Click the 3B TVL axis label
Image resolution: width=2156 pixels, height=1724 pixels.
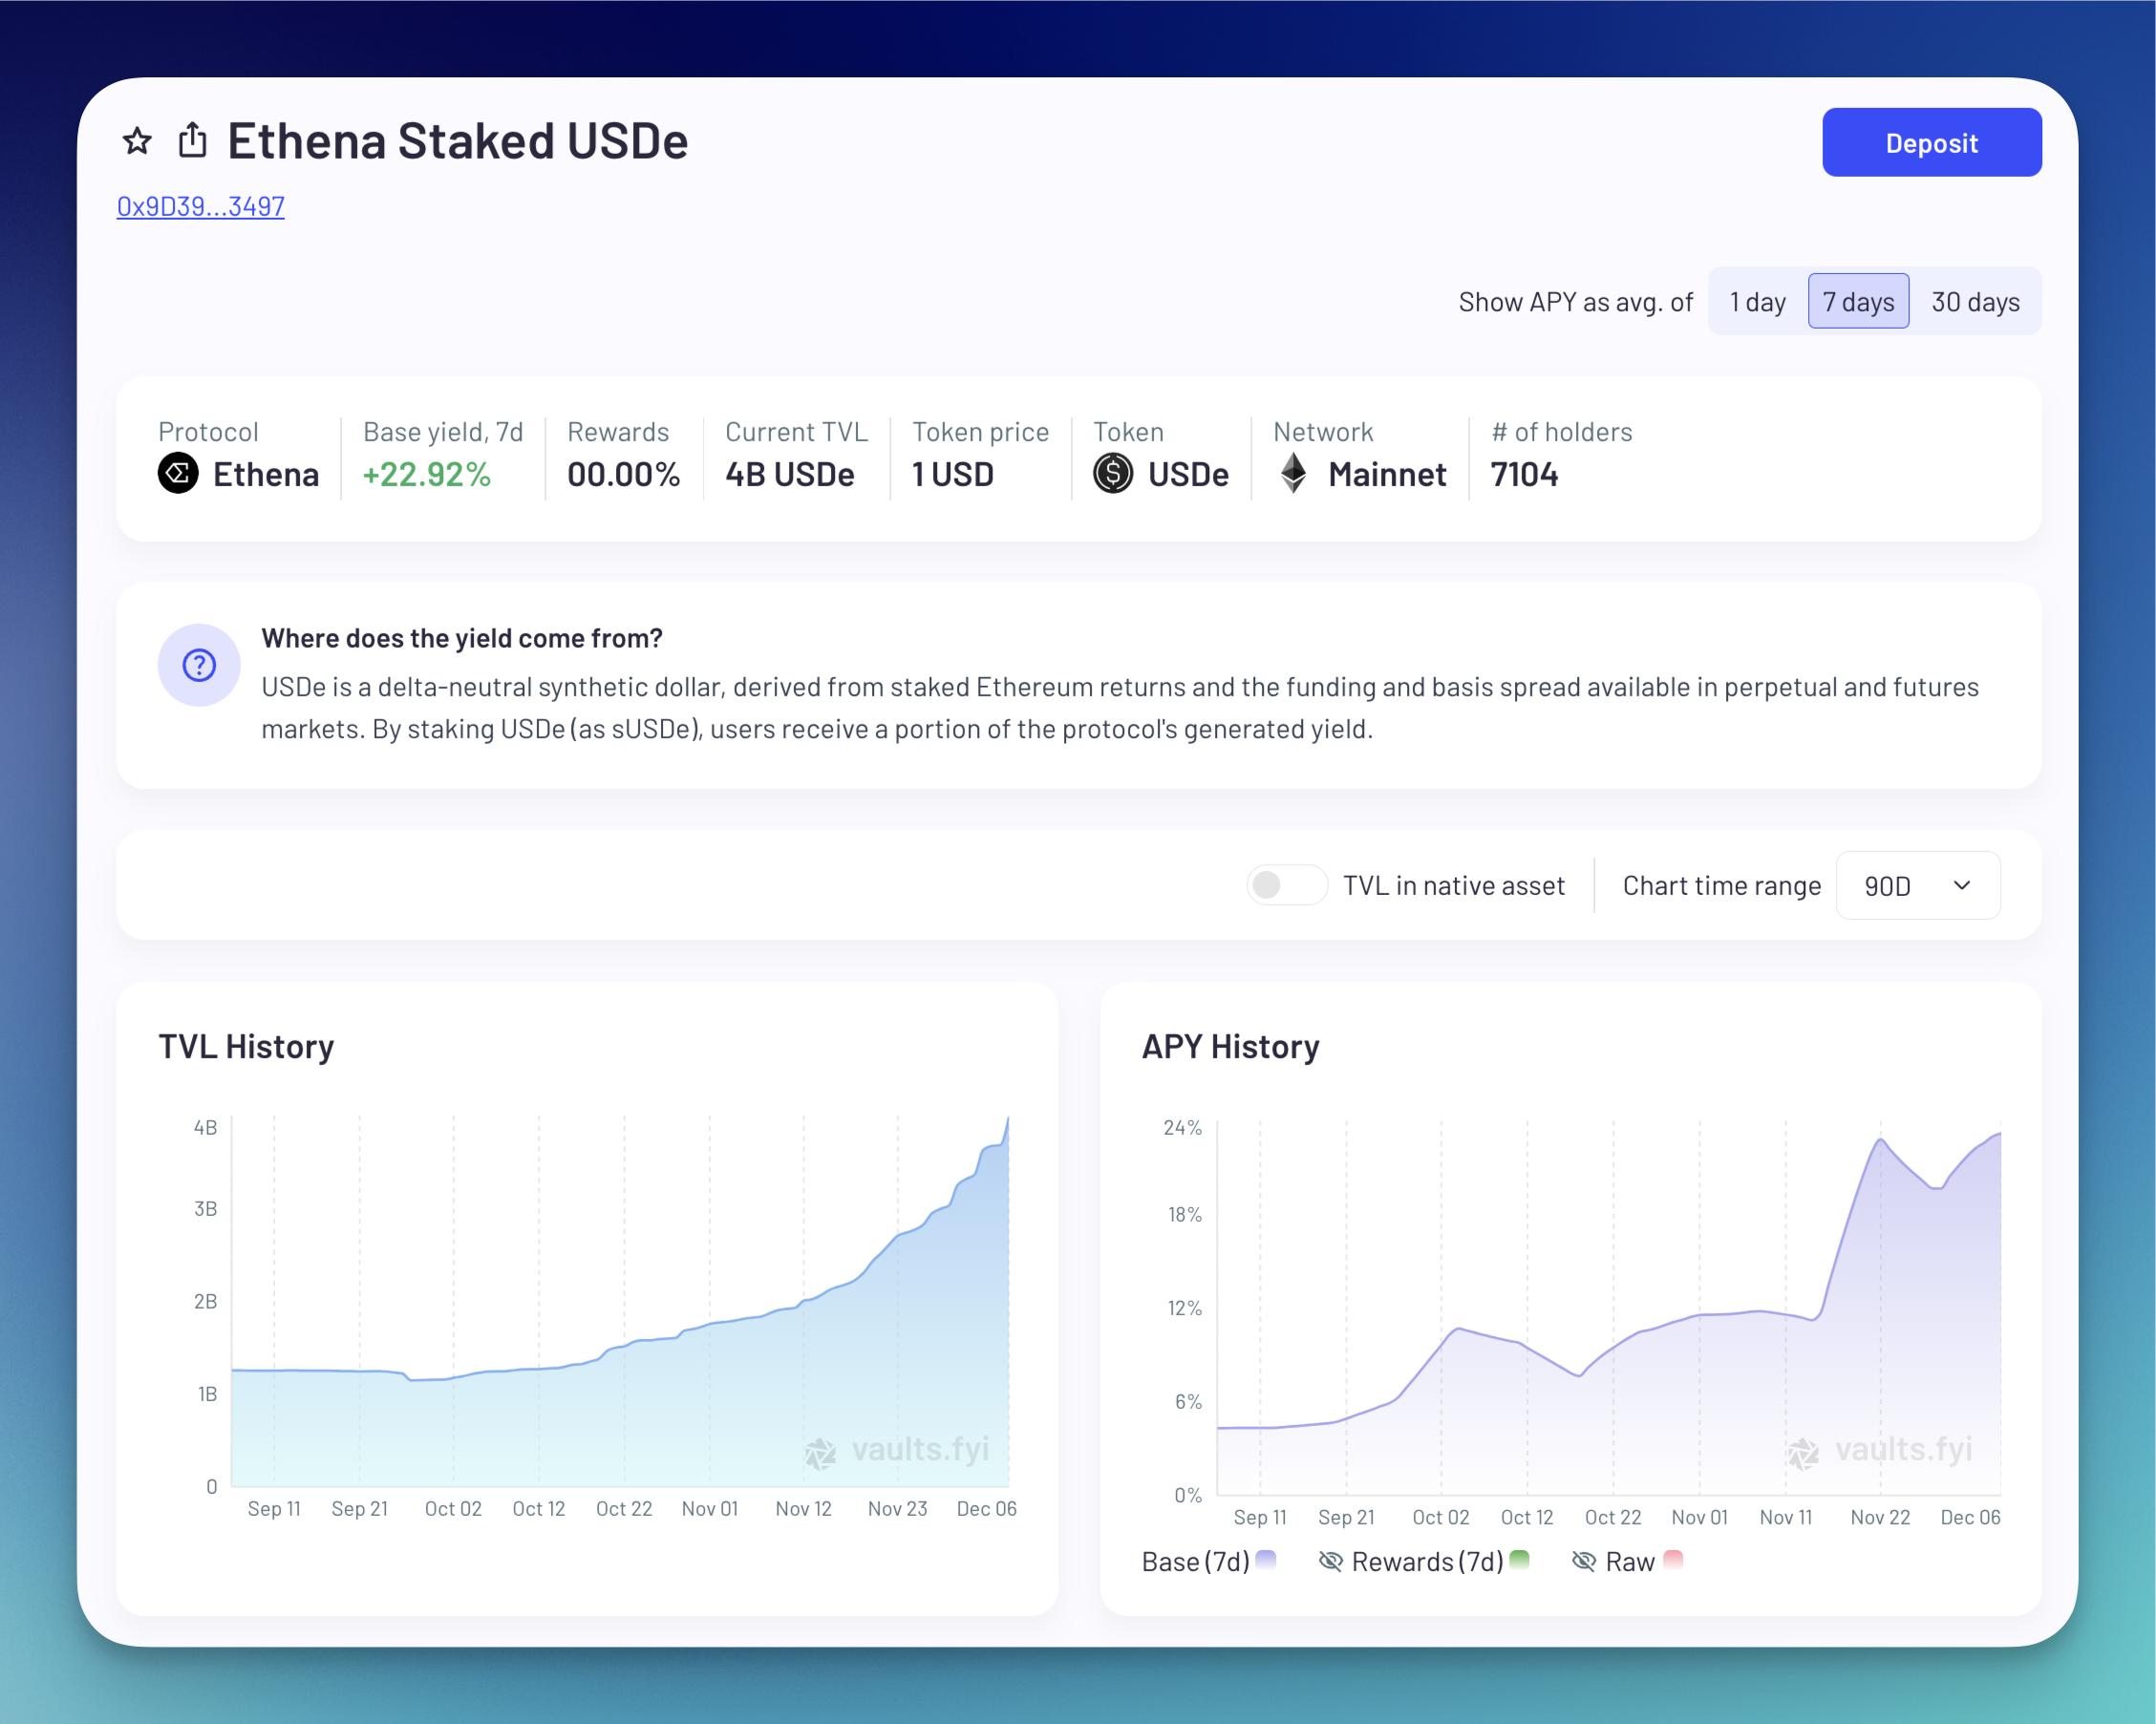[x=205, y=1208]
